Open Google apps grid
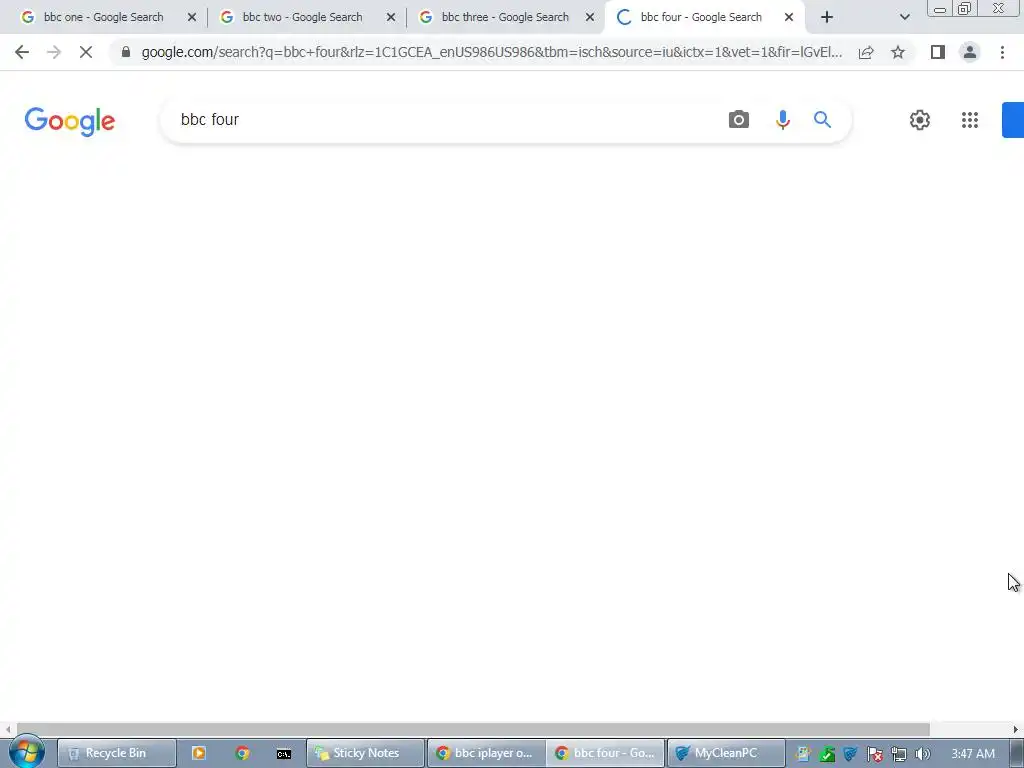Image resolution: width=1024 pixels, height=768 pixels. click(970, 120)
